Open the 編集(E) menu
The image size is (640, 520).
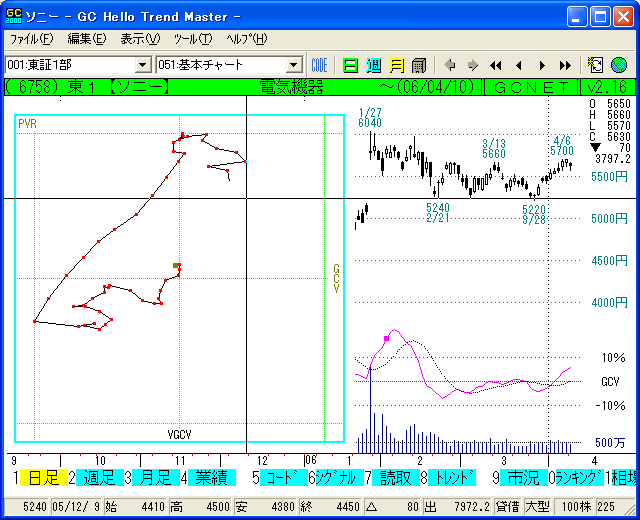(x=87, y=39)
